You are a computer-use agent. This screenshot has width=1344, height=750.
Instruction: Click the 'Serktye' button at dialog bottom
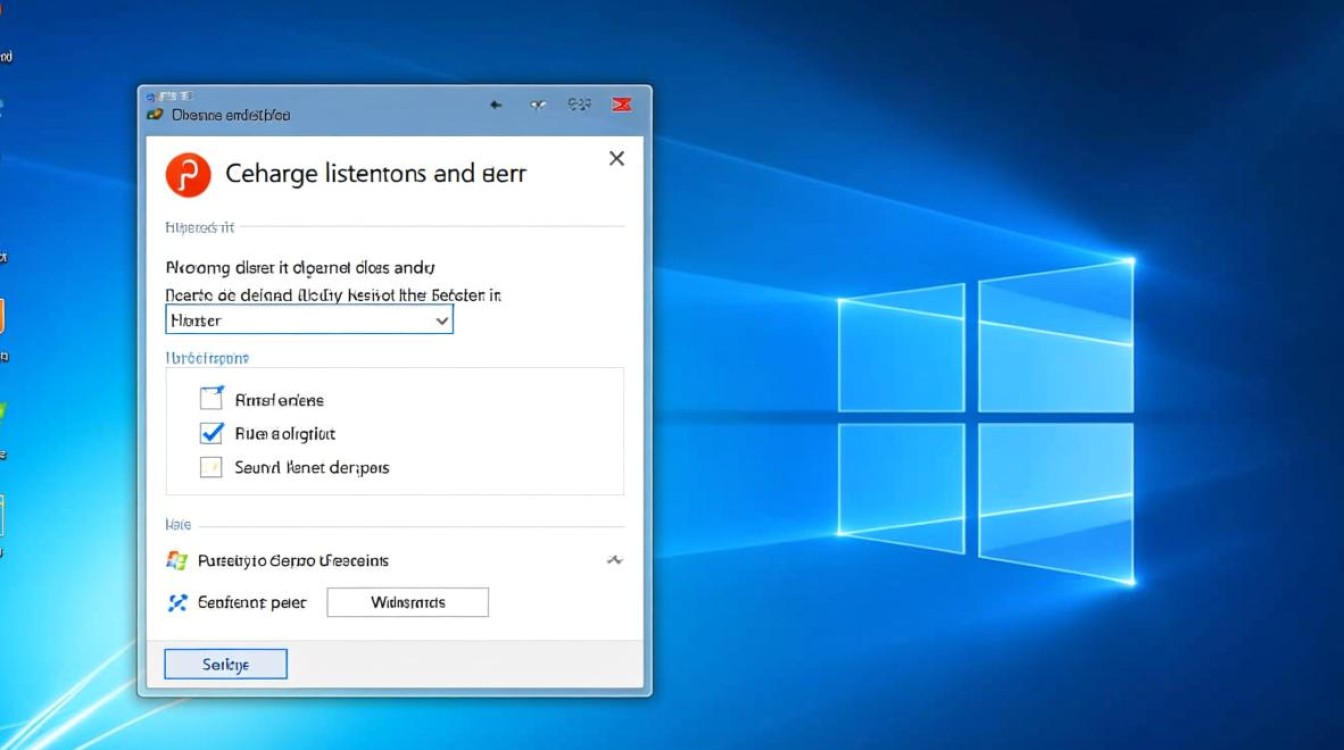pyautogui.click(x=226, y=665)
